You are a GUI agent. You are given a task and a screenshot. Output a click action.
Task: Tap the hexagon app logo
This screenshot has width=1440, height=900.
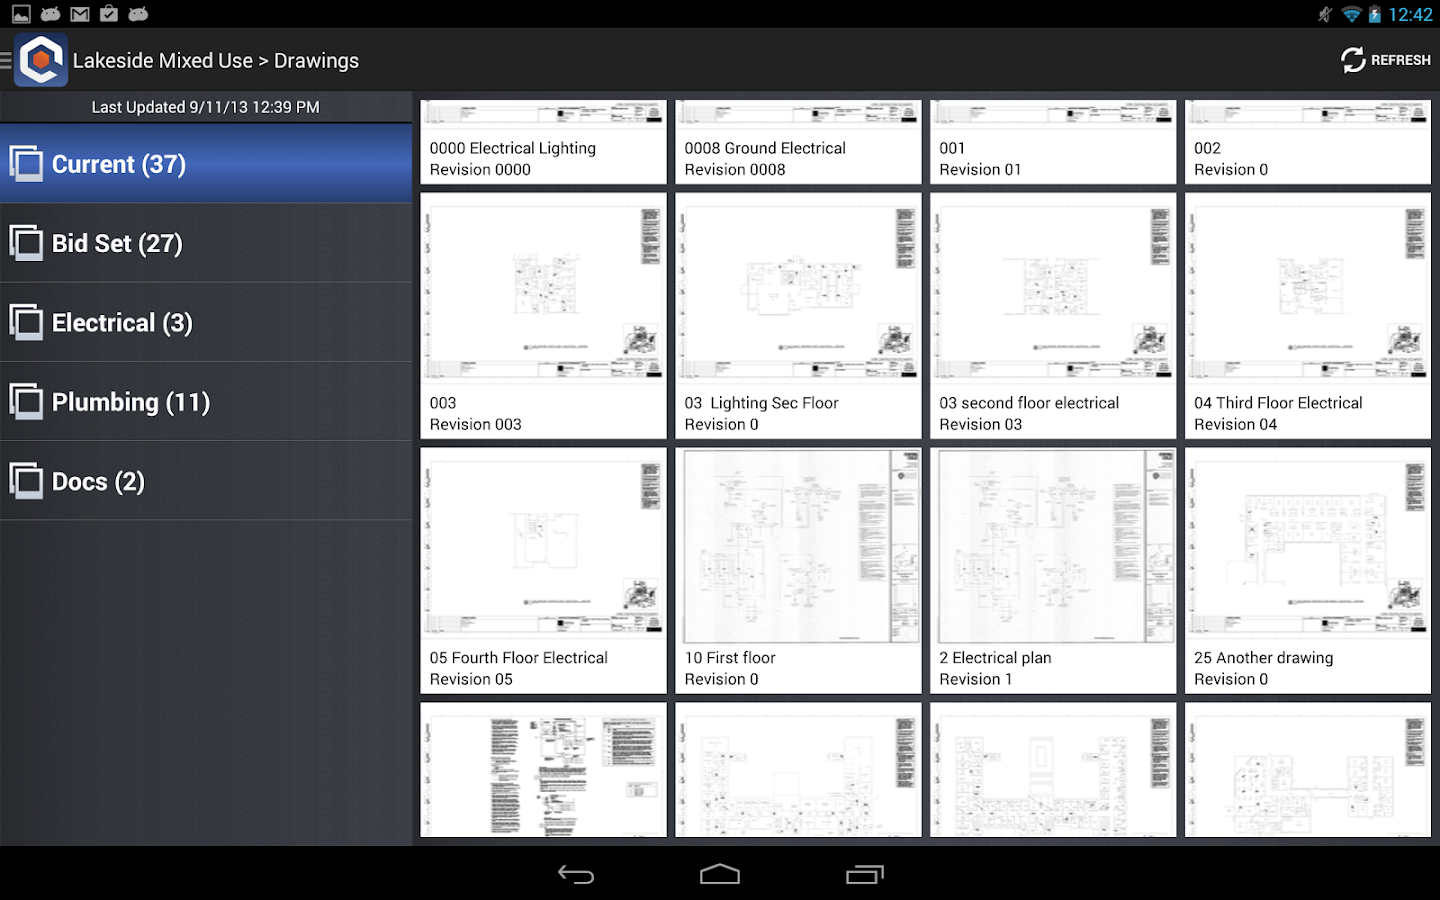pyautogui.click(x=40, y=59)
